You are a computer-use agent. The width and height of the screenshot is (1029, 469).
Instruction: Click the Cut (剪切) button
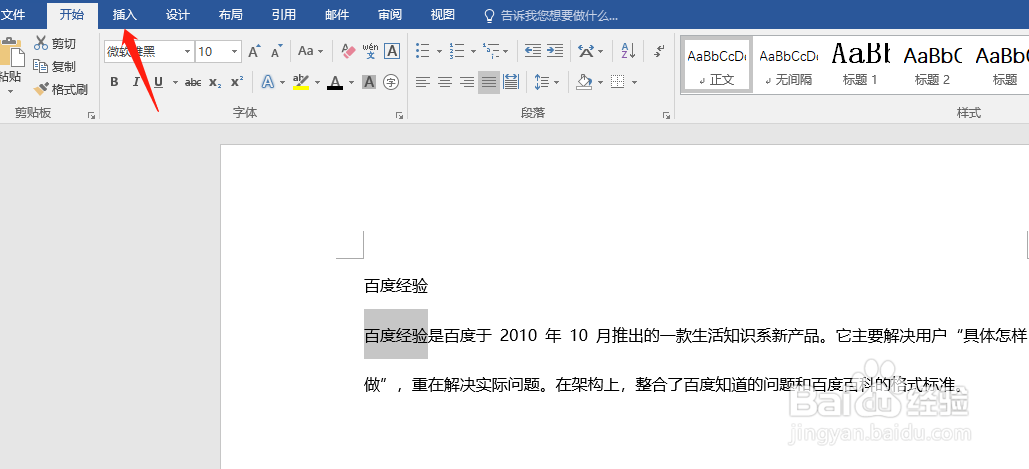pos(55,44)
